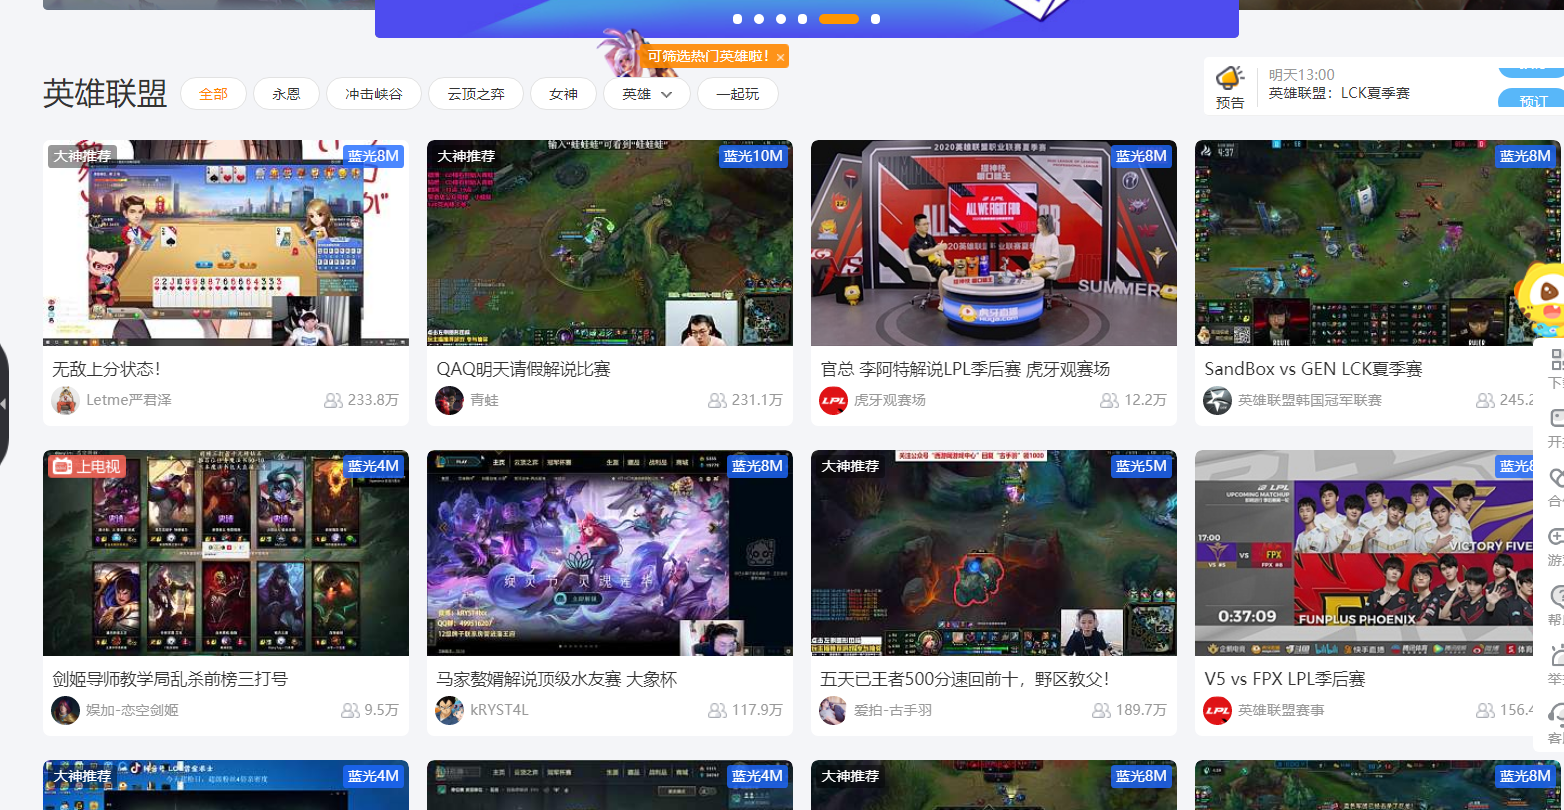Viewport: 1564px width, 810px height.
Task: Open 虎牙观赛场 LPL avatar icon
Action: pyautogui.click(x=834, y=400)
